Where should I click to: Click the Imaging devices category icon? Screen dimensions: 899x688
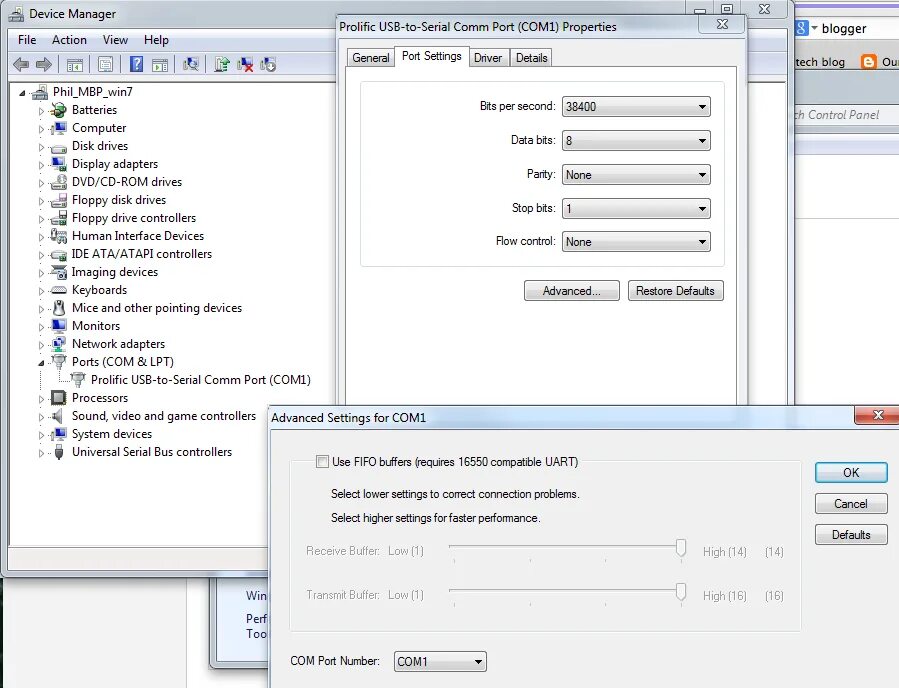pos(58,272)
